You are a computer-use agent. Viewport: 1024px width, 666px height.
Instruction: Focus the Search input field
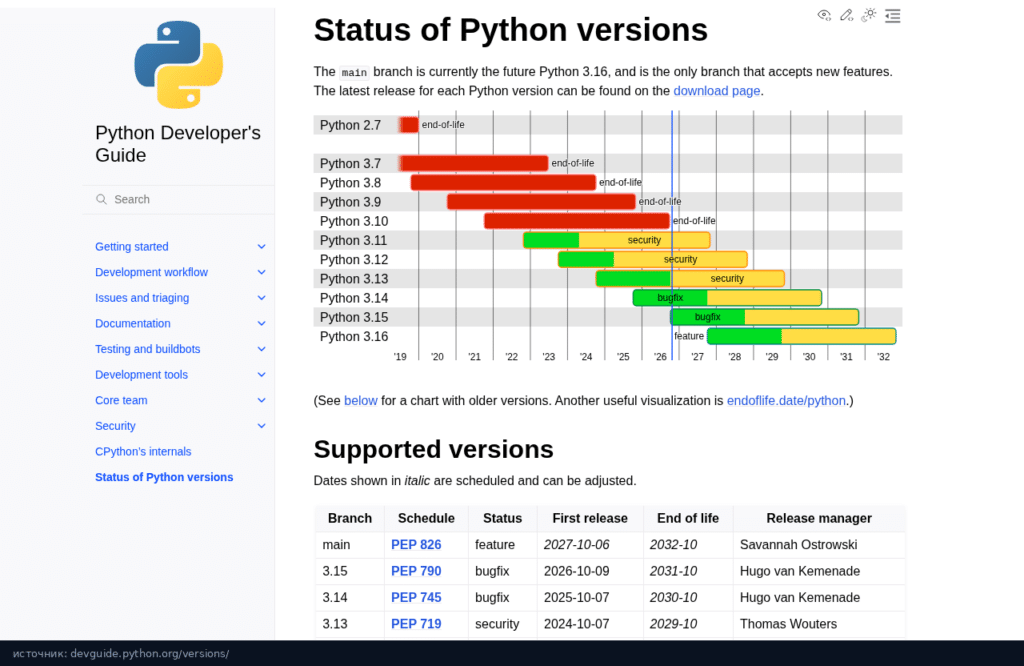click(178, 199)
